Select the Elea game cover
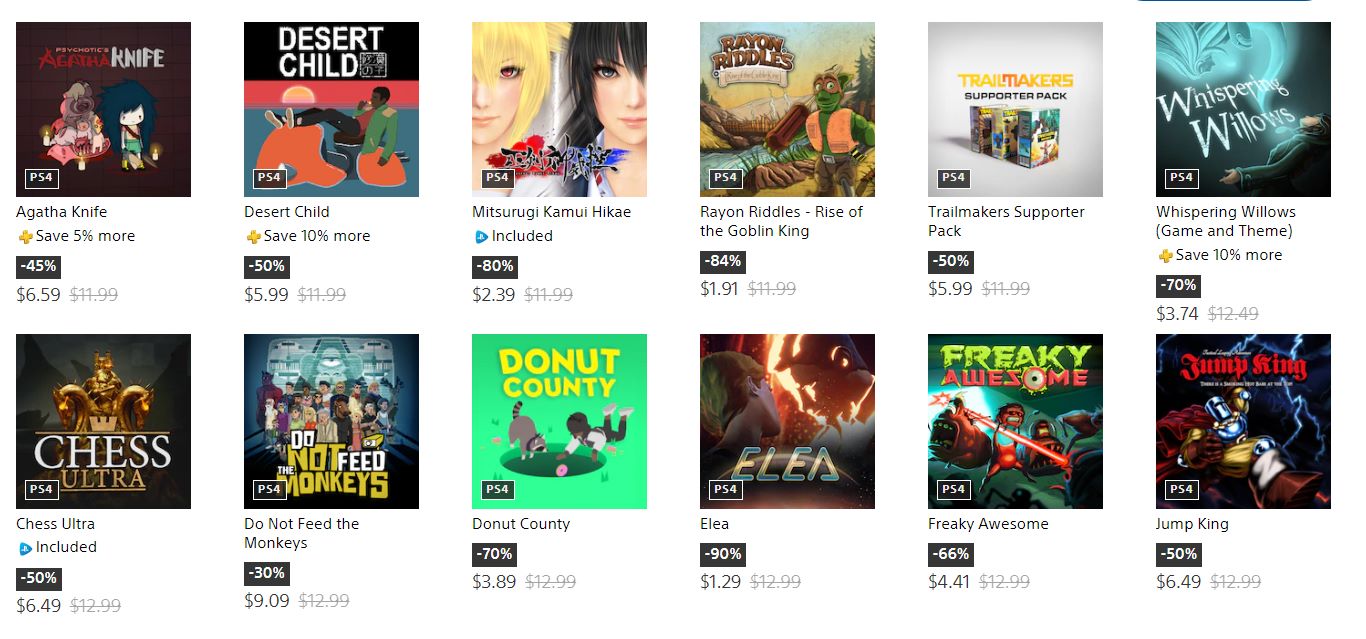Image resolution: width=1366 pixels, height=639 pixels. coord(787,421)
